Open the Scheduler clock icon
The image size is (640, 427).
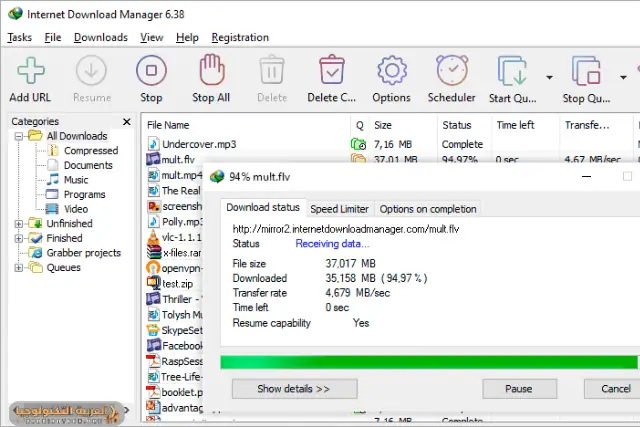pyautogui.click(x=452, y=71)
